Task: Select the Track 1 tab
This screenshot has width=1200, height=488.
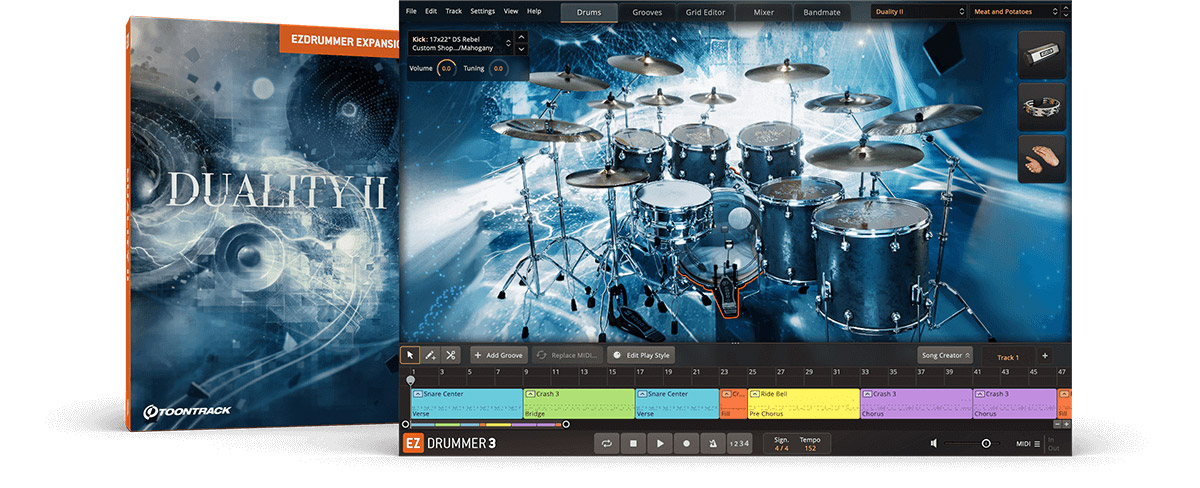Action: coord(1008,357)
